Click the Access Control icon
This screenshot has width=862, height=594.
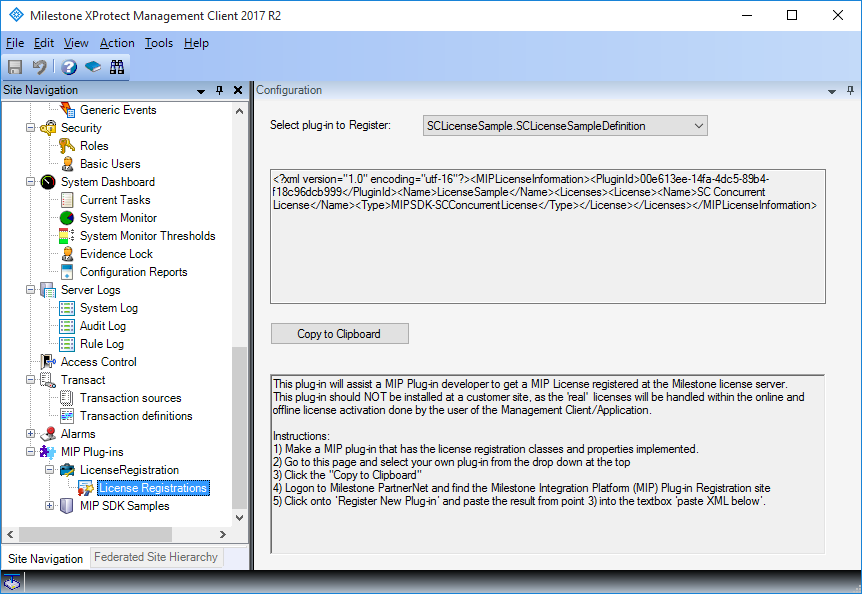(x=48, y=362)
